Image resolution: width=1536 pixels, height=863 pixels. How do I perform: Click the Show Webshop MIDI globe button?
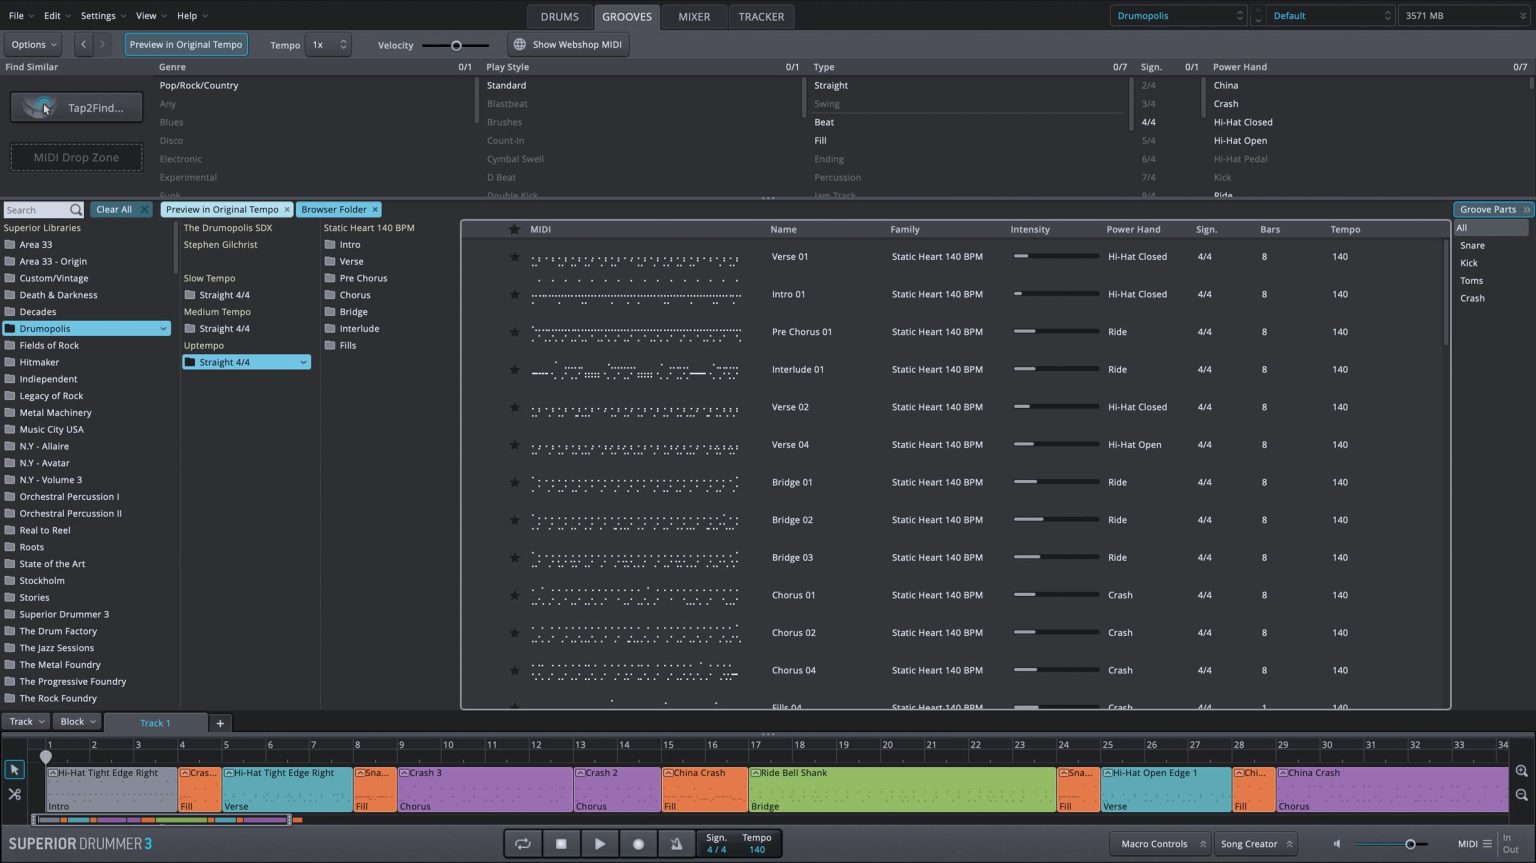567,45
